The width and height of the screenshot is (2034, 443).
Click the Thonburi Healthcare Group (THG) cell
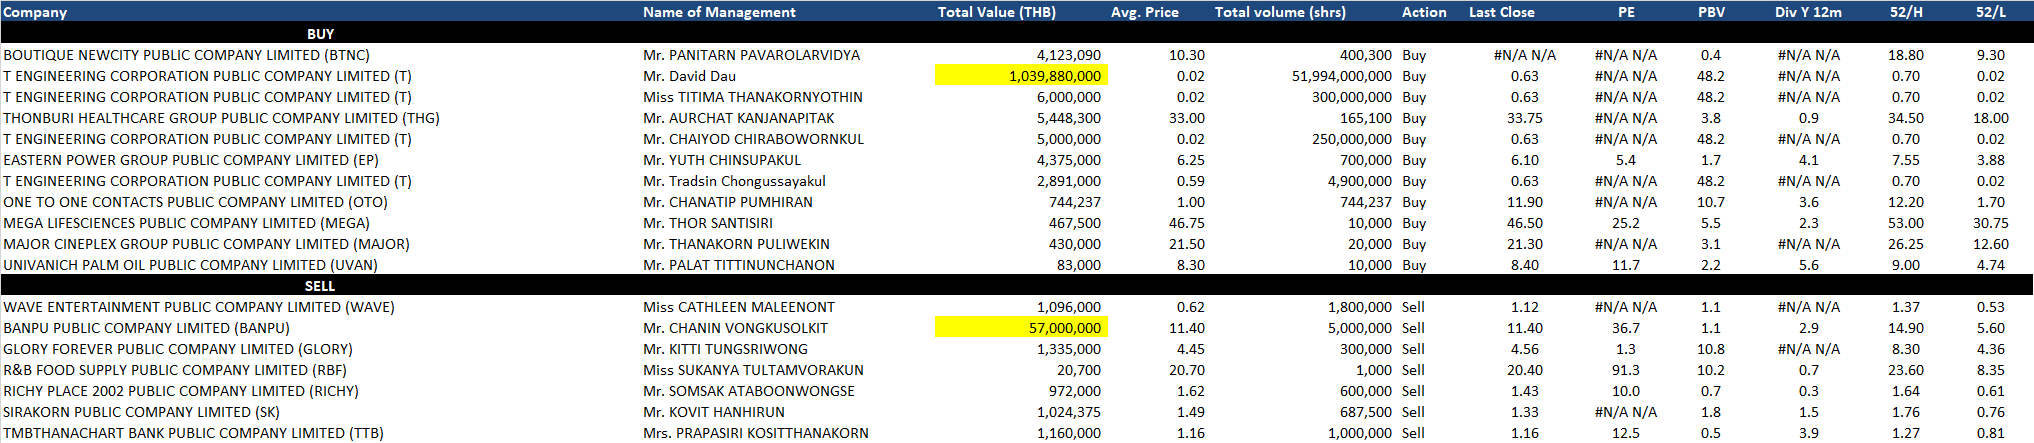point(221,118)
